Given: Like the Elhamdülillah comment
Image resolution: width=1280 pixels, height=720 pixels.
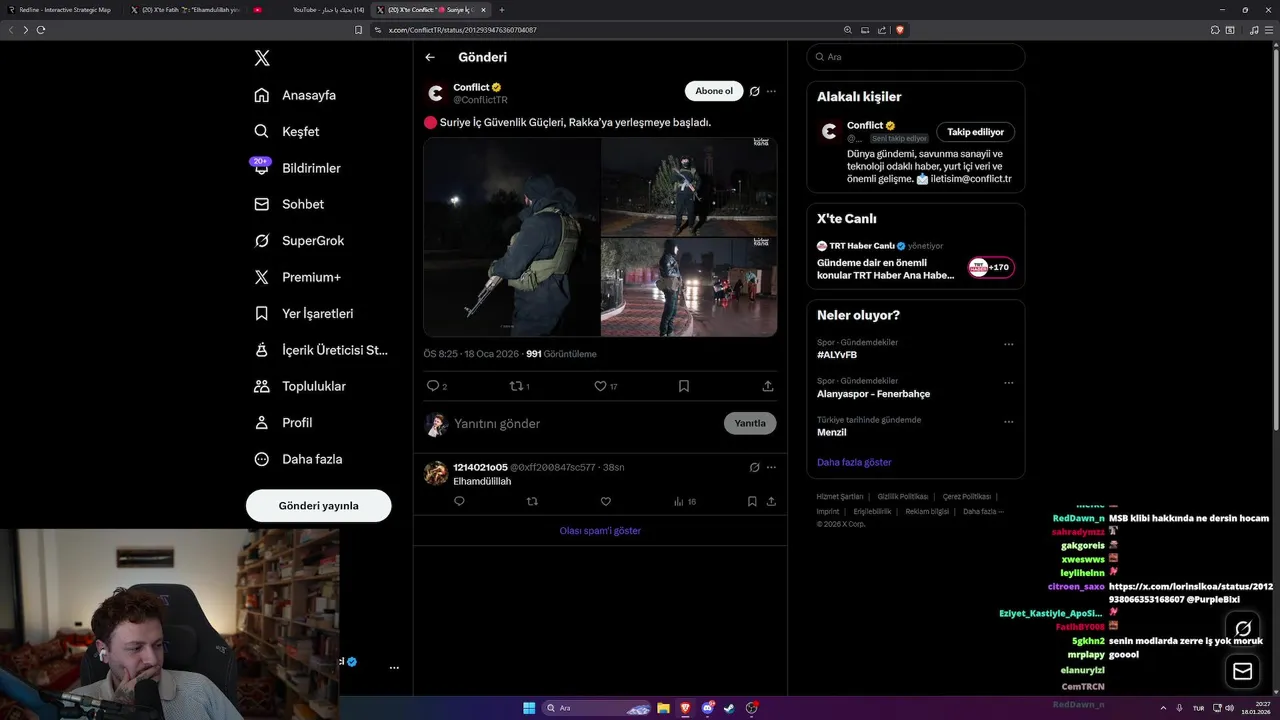Looking at the screenshot, I should pyautogui.click(x=605, y=502).
